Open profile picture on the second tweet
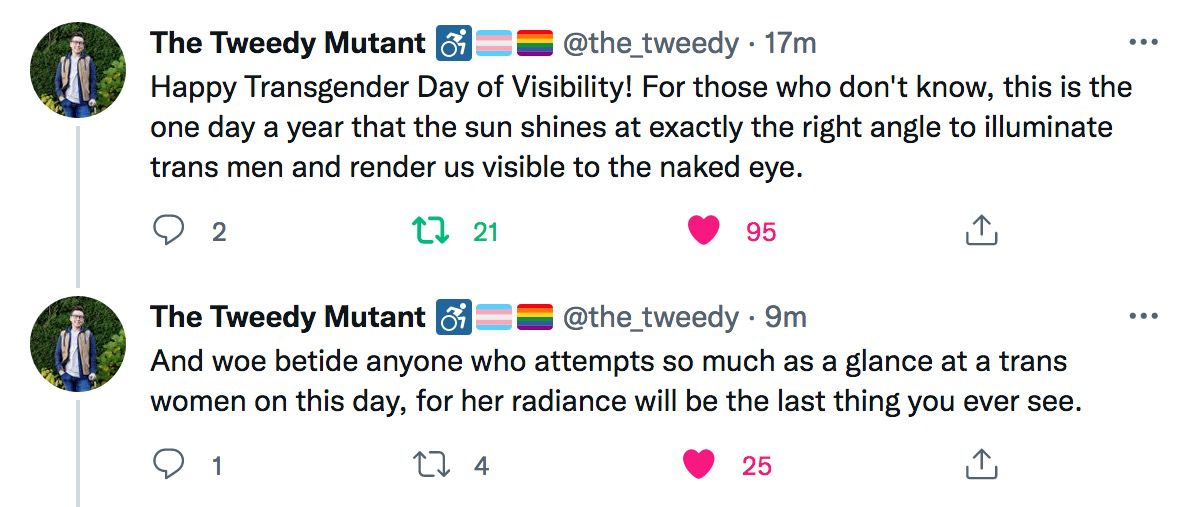 [x=78, y=343]
